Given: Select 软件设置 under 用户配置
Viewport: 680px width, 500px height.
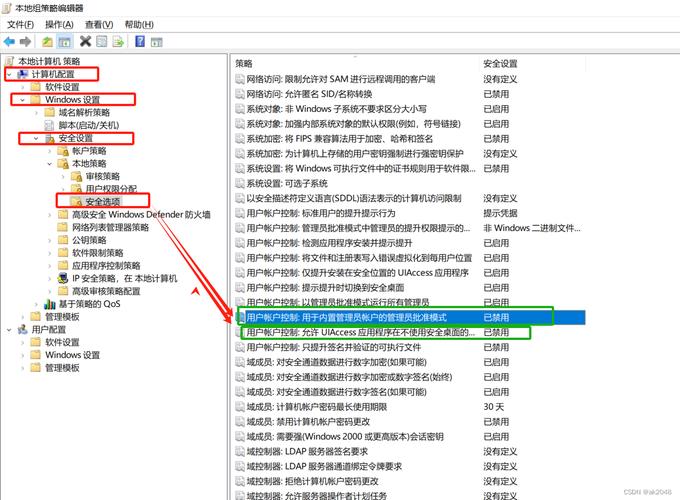Looking at the screenshot, I should (x=62, y=342).
